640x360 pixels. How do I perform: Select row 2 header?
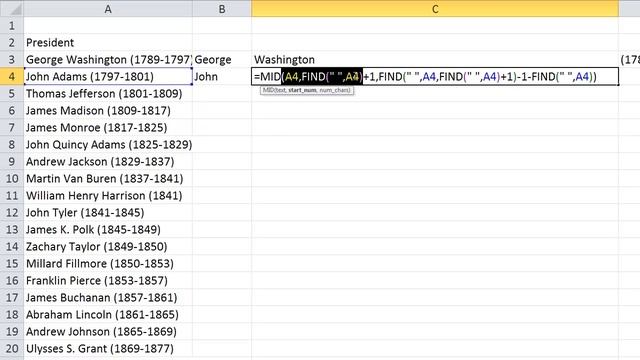11,42
